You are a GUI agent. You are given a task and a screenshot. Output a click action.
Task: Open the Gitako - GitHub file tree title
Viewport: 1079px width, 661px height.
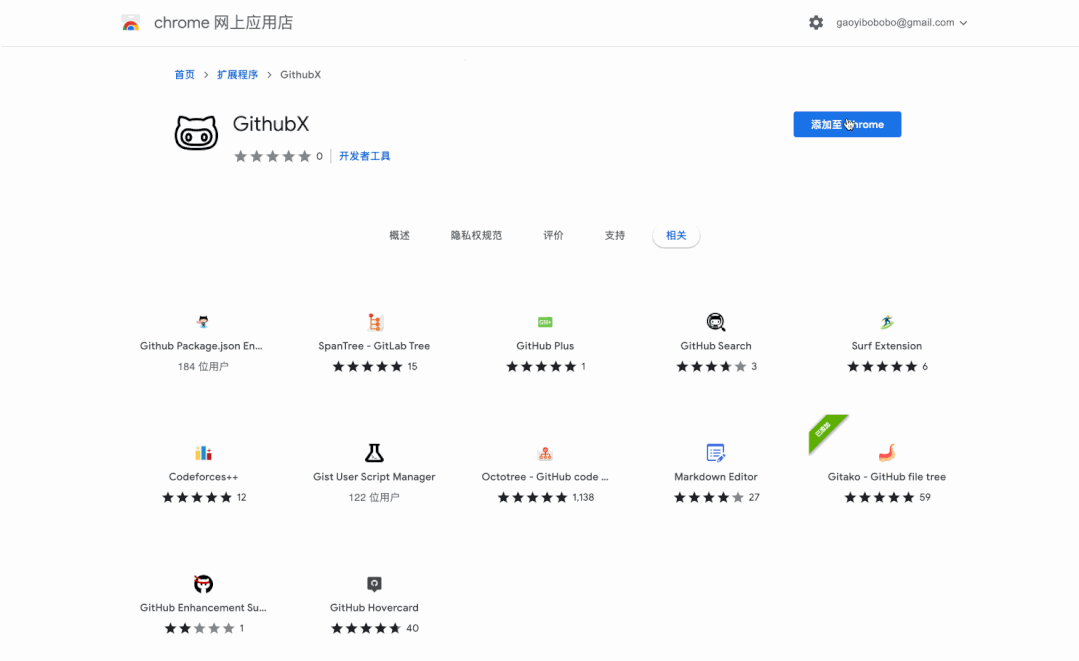tap(886, 477)
